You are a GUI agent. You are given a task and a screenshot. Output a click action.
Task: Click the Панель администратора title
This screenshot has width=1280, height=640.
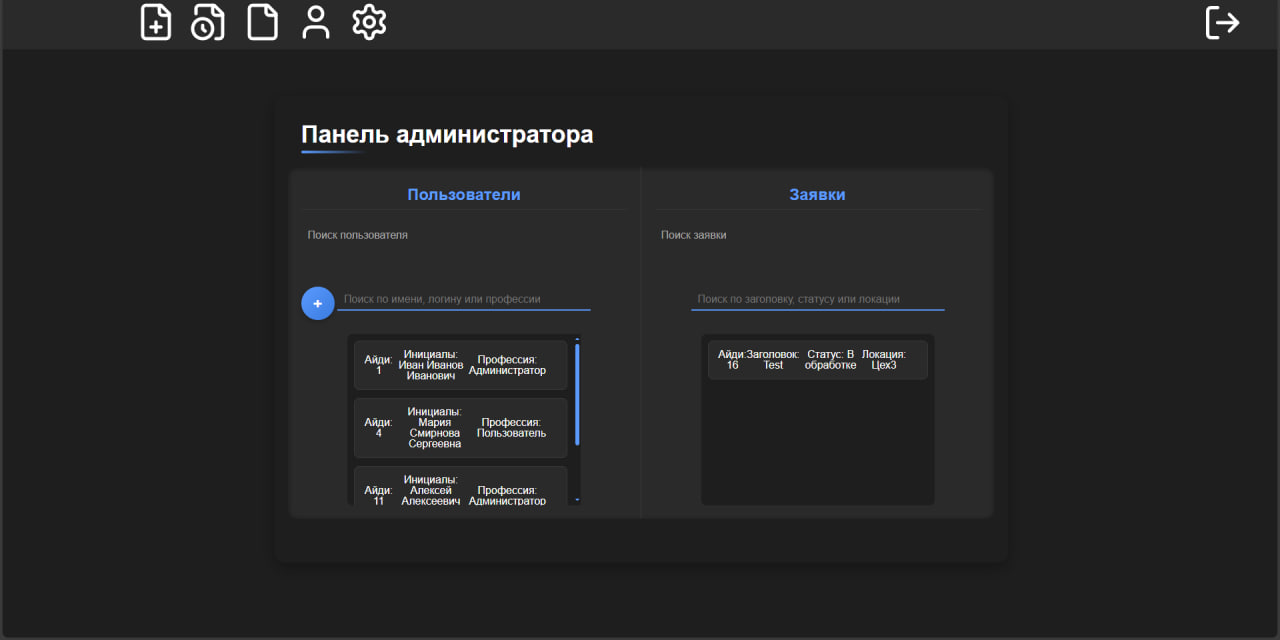click(x=447, y=134)
